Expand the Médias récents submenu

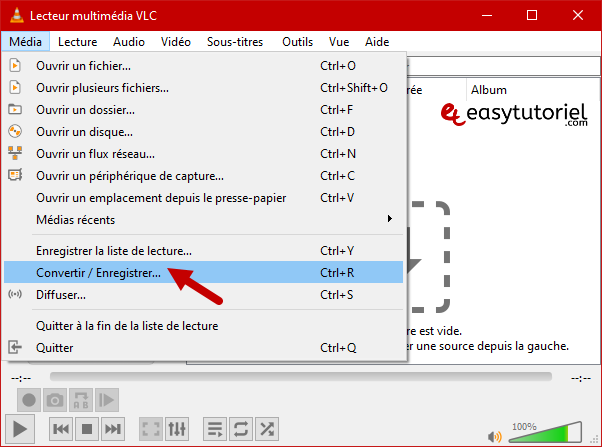click(x=203, y=220)
